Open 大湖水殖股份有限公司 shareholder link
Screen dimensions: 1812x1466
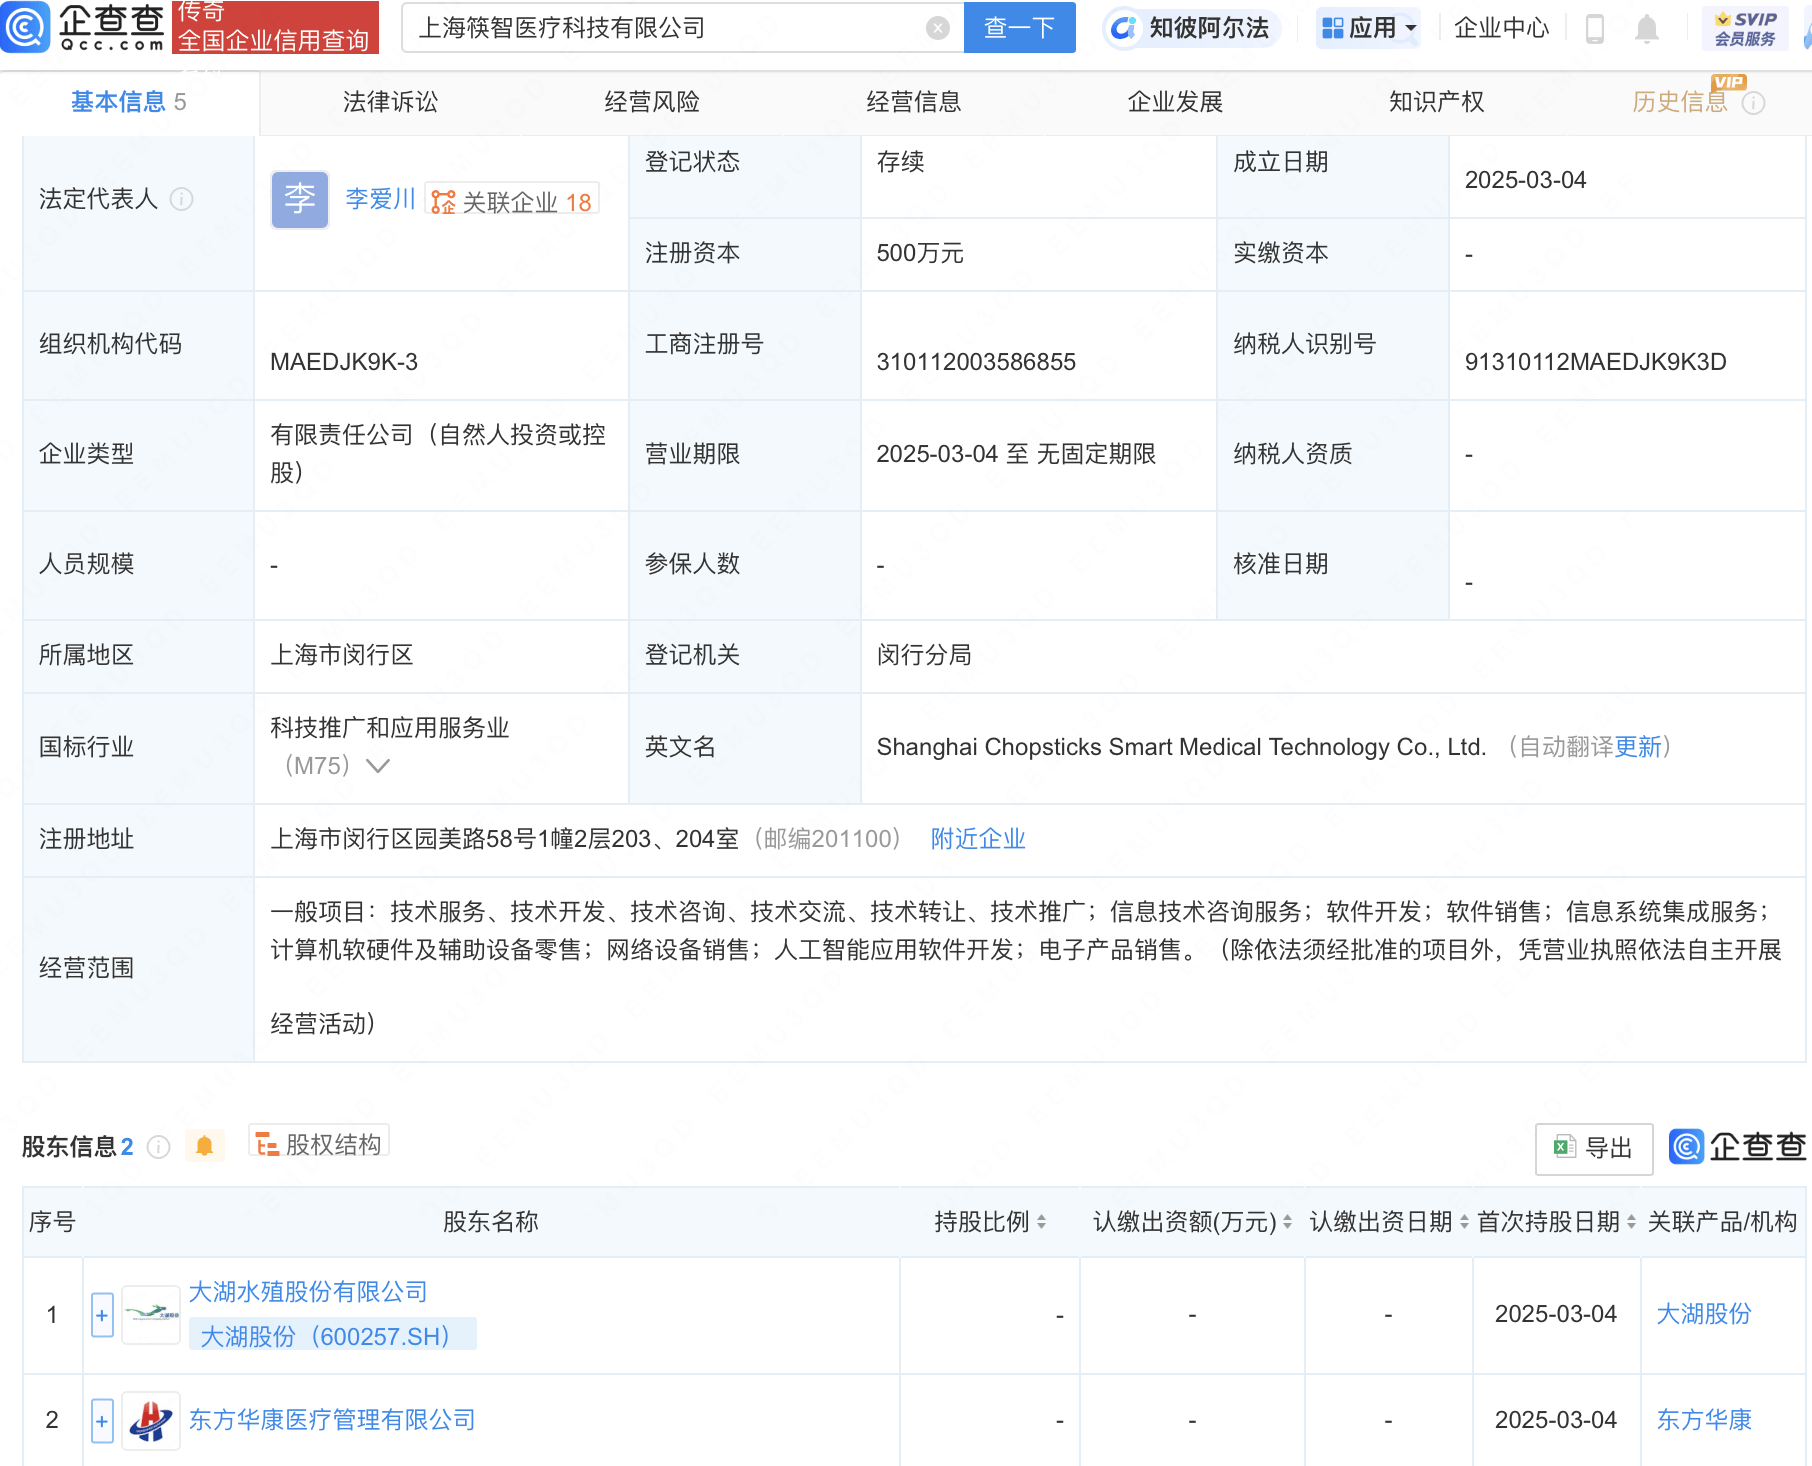coord(308,1292)
